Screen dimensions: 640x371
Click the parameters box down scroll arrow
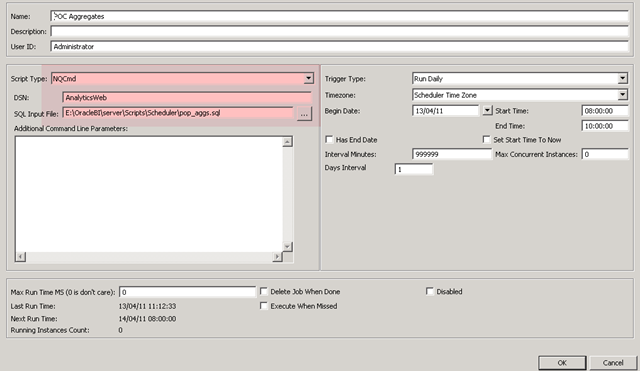tap(287, 247)
